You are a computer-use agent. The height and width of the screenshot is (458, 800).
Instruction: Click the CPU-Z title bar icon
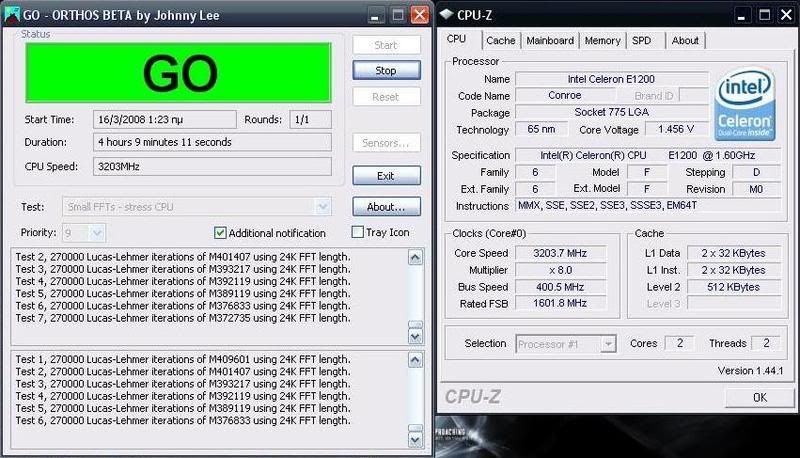[x=446, y=15]
